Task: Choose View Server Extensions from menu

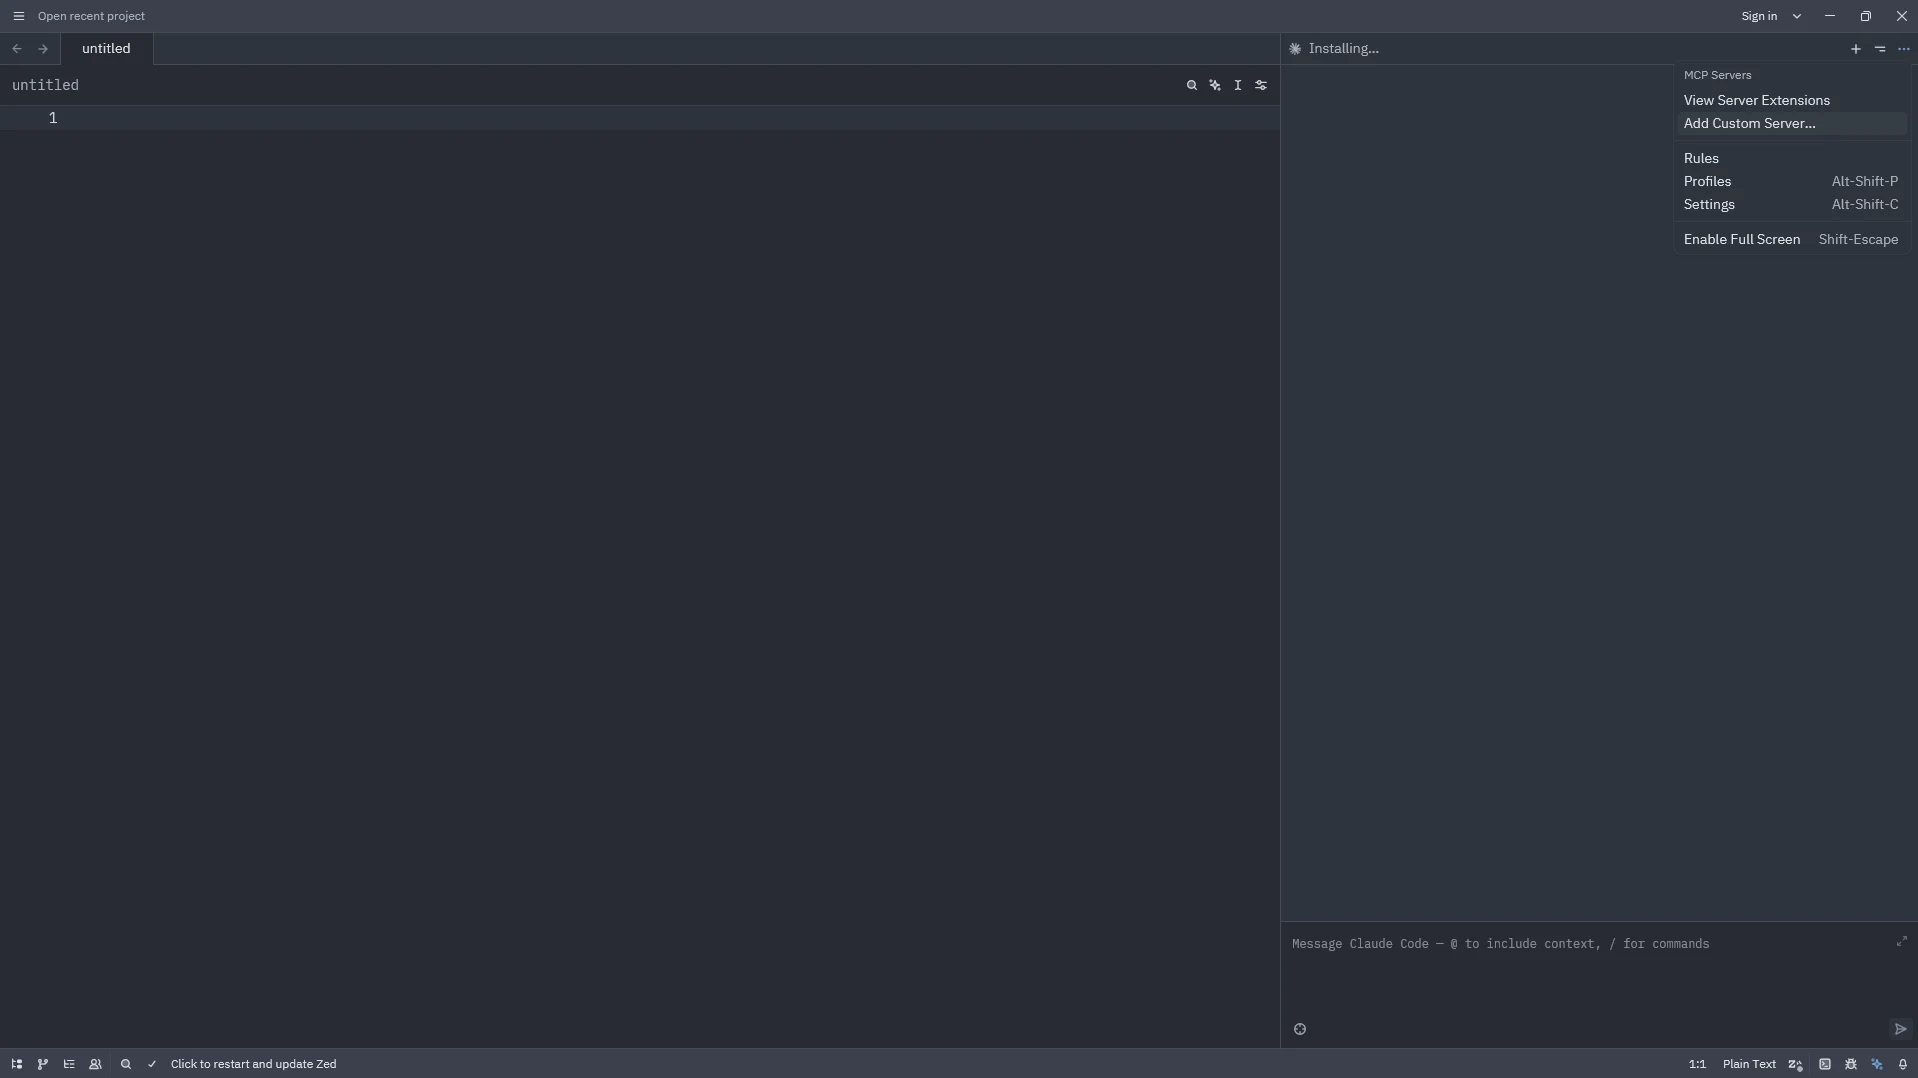Action: pyautogui.click(x=1756, y=100)
